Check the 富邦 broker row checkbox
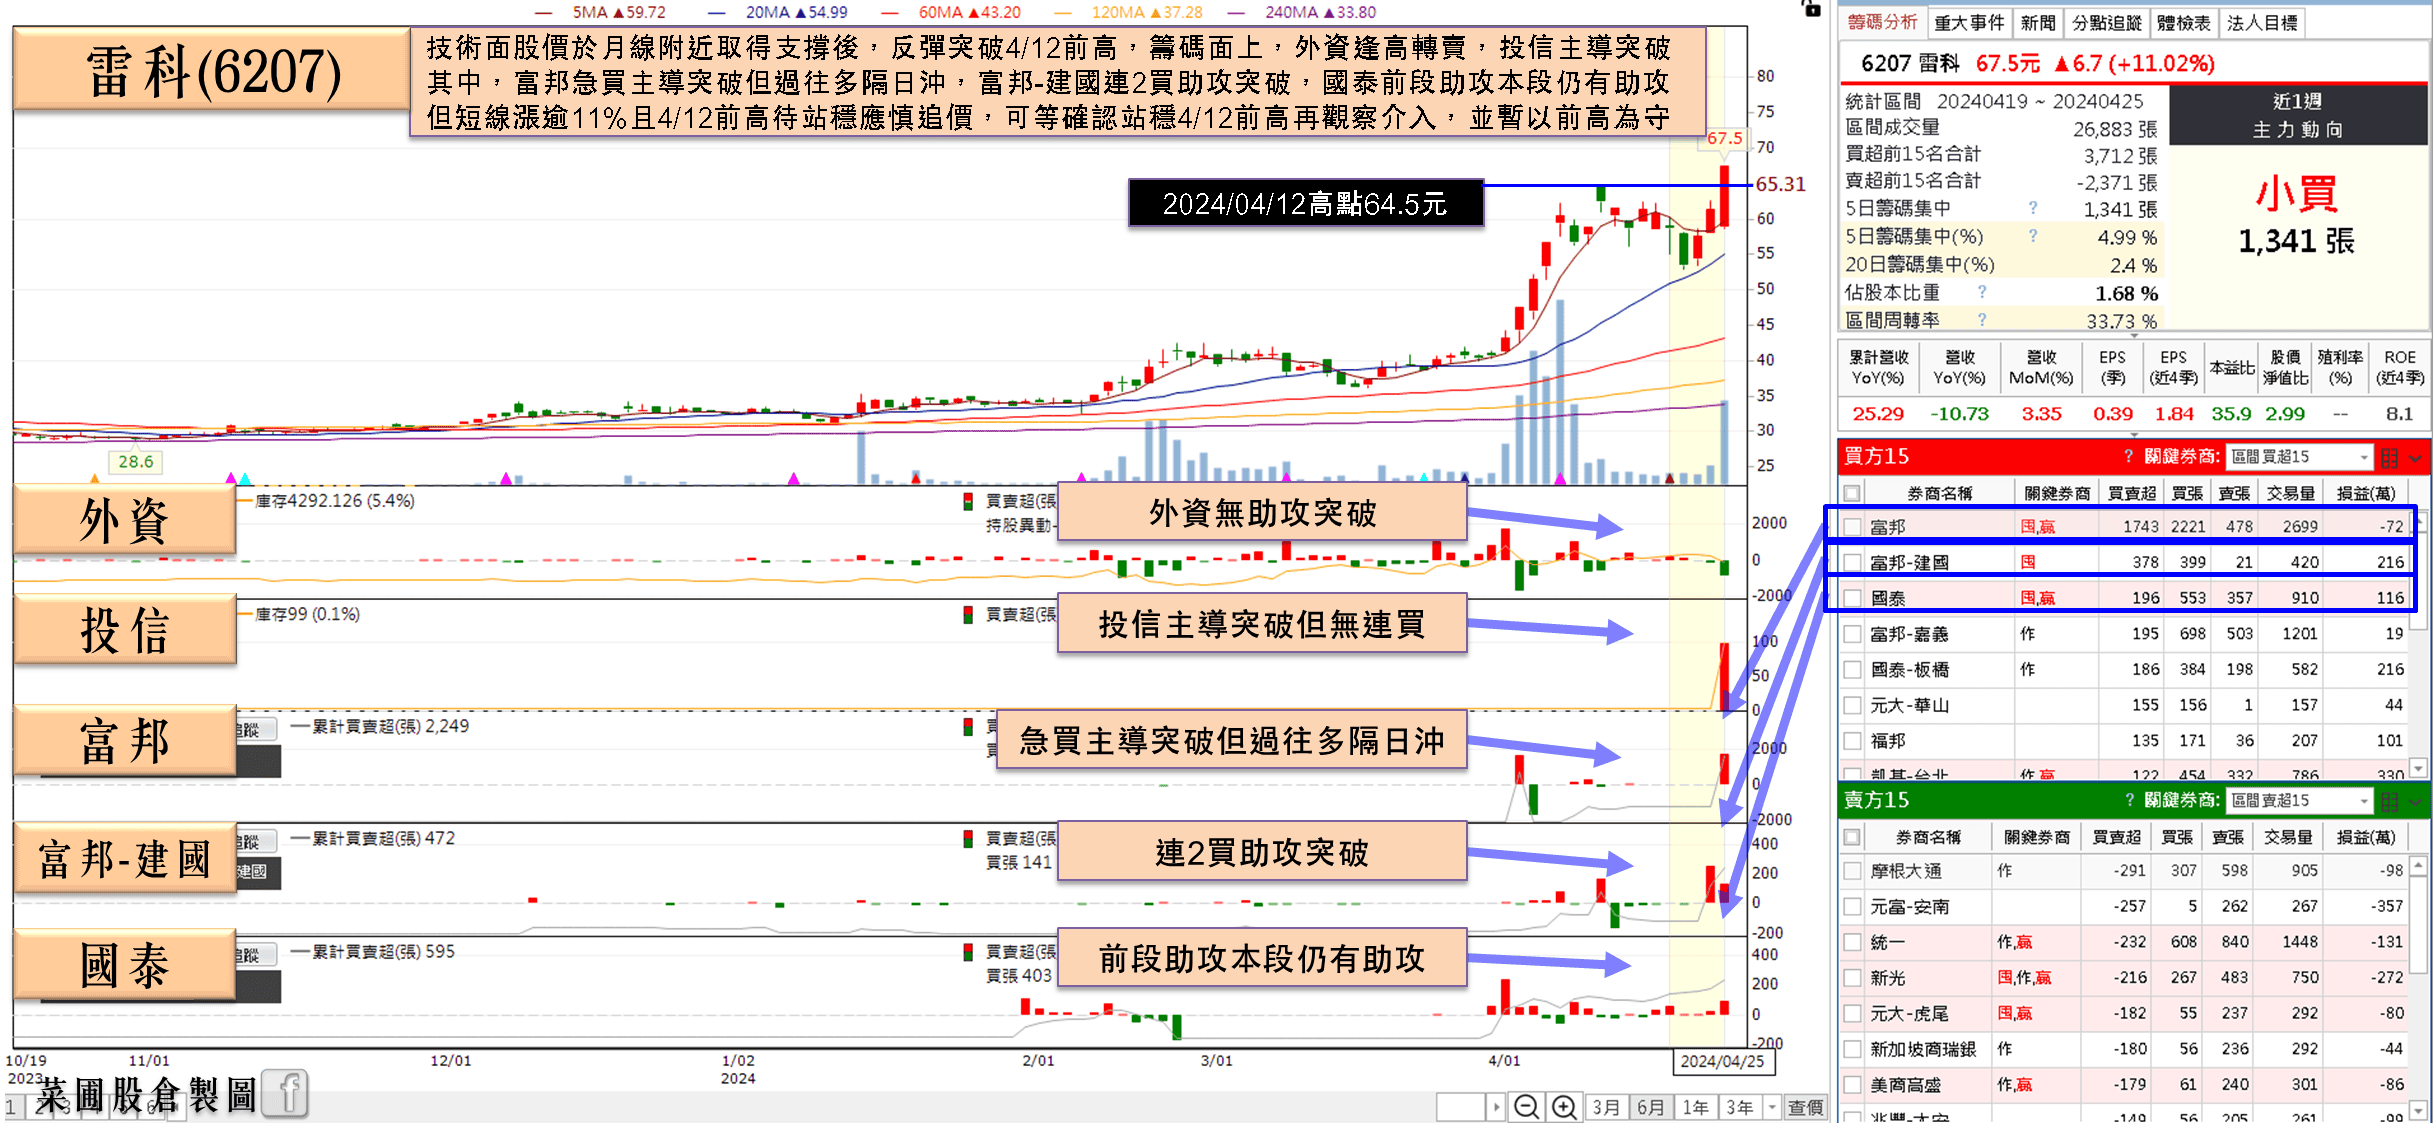The width and height of the screenshot is (2433, 1148). [1852, 527]
